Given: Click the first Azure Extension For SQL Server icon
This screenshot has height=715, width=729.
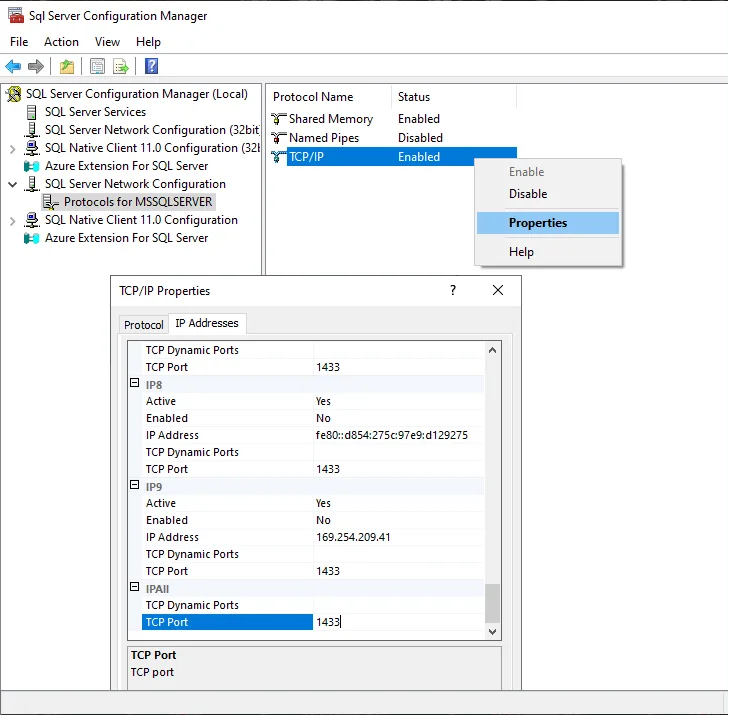Looking at the screenshot, I should tap(32, 166).
